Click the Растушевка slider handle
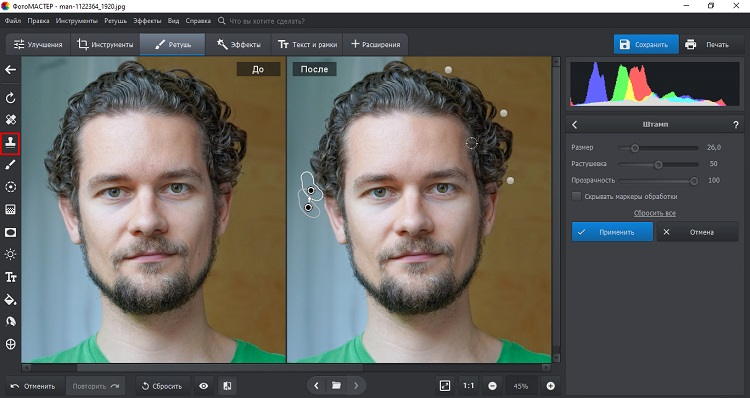Viewport: 750px width, 398px height. click(x=659, y=165)
